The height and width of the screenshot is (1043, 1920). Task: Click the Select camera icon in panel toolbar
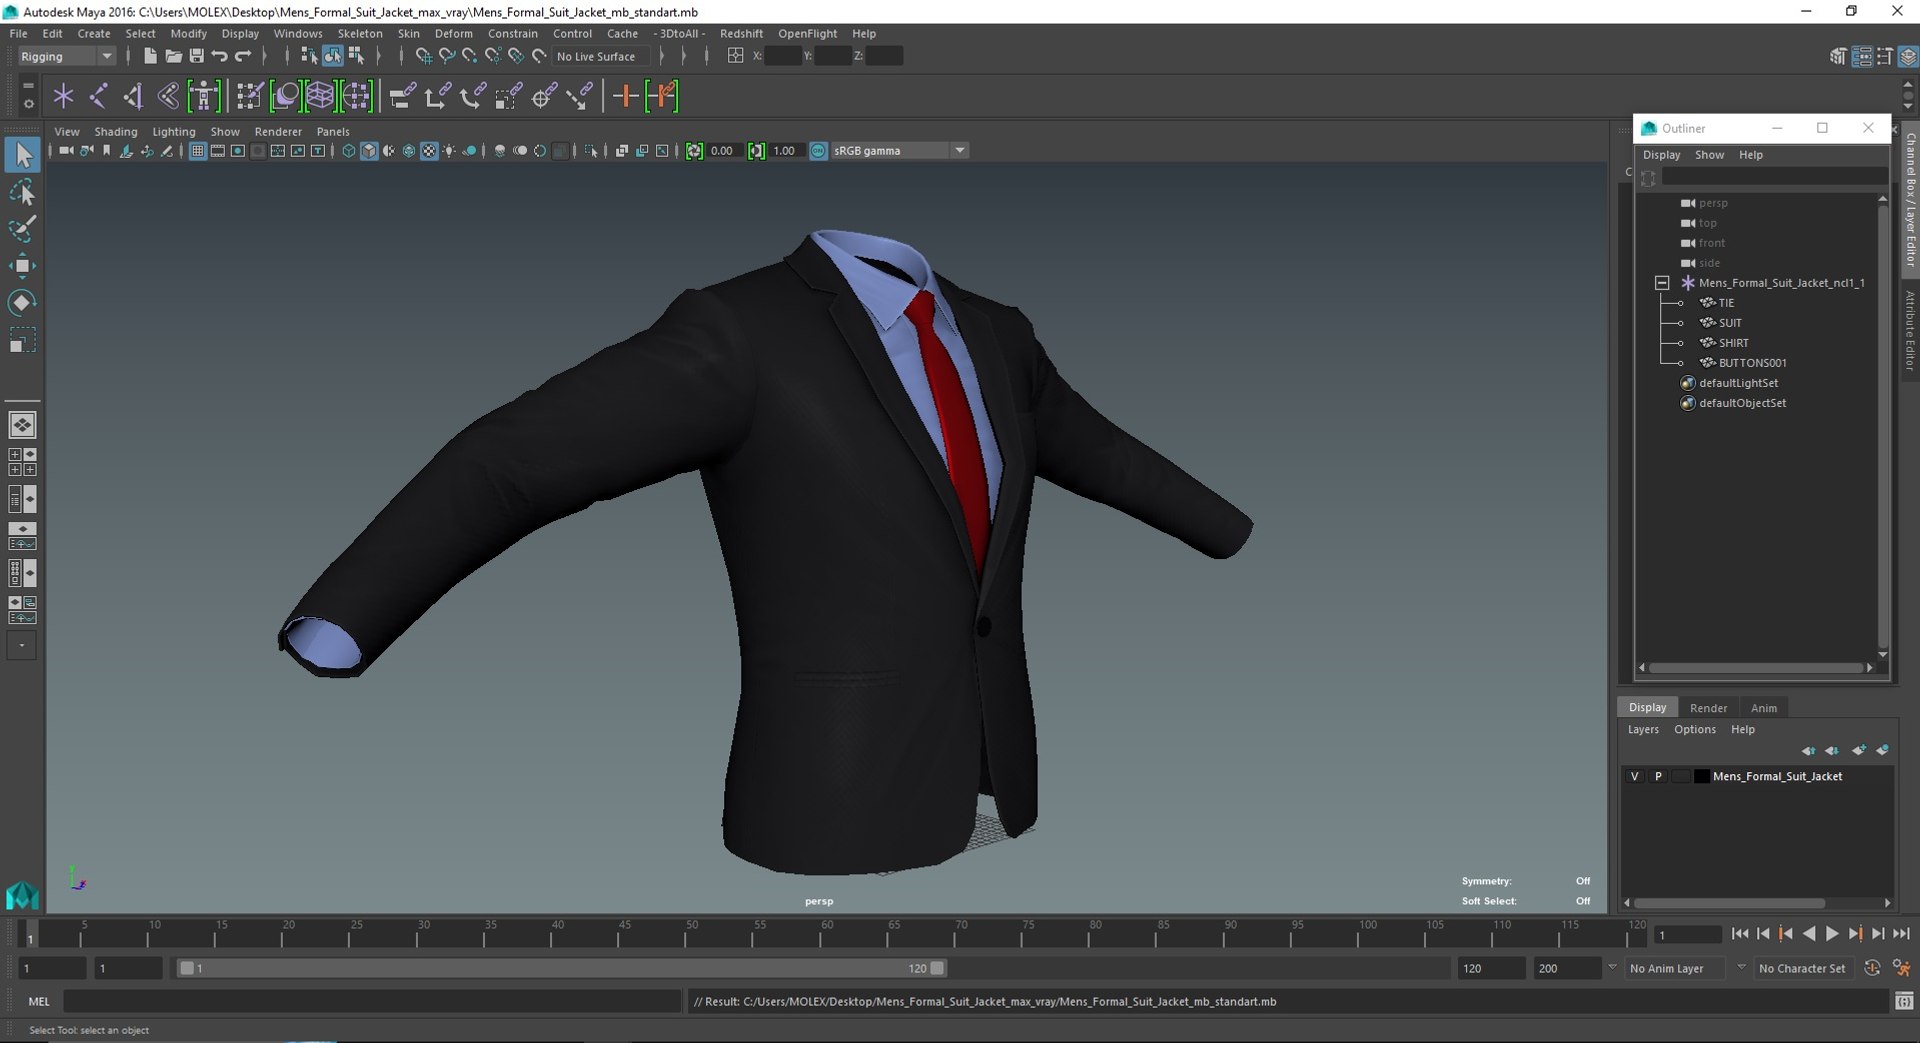pyautogui.click(x=66, y=151)
